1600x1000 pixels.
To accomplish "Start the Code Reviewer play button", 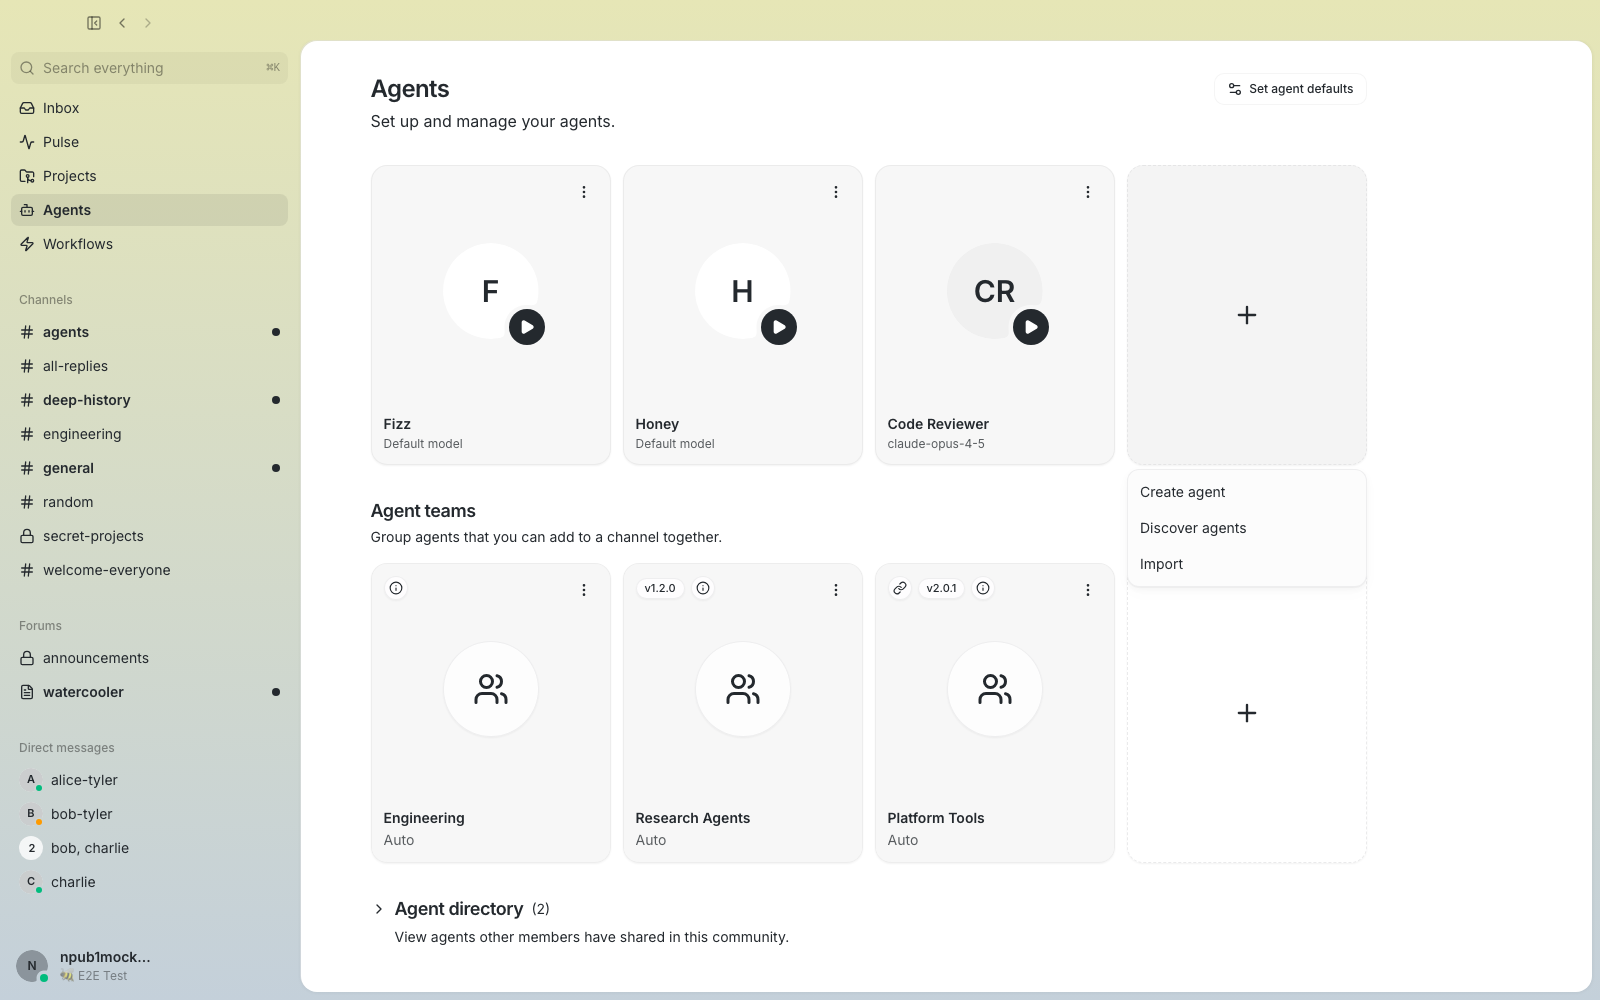I will click(1031, 327).
